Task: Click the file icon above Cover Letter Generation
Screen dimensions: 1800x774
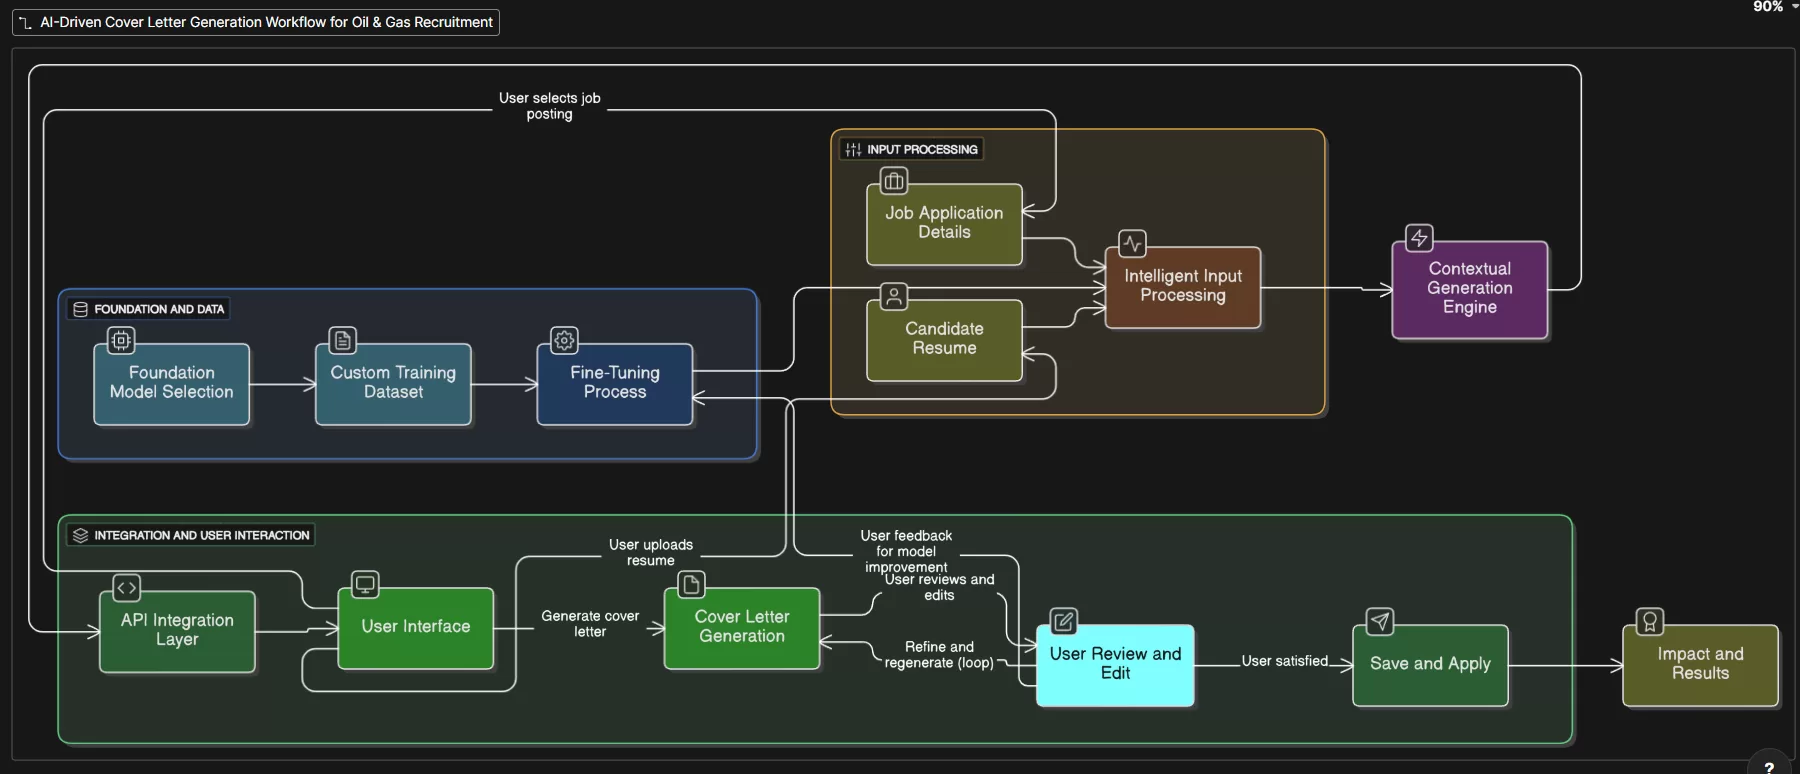Action: 691,584
